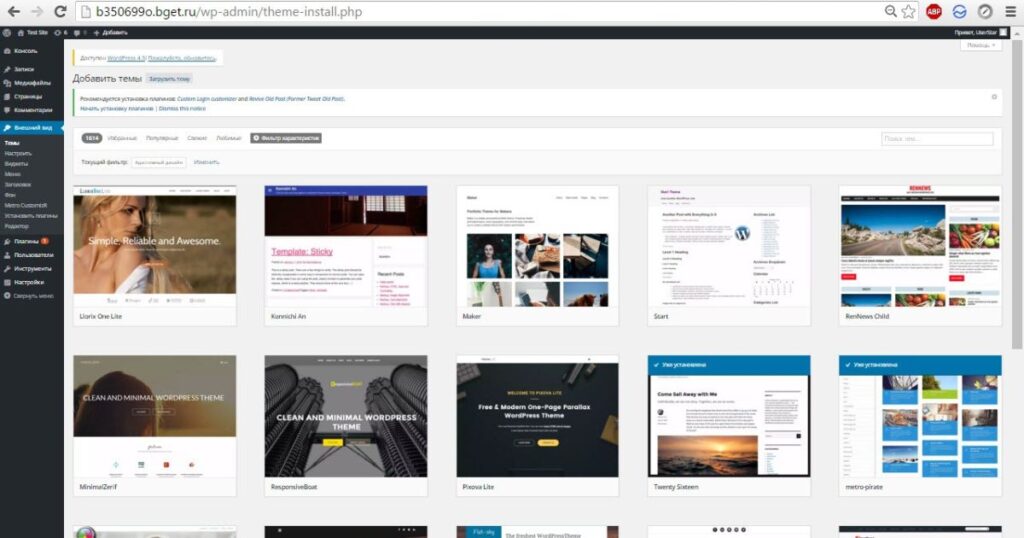Click the gray compass extension icon
Screen dimensions: 1024x538
click(985, 11)
